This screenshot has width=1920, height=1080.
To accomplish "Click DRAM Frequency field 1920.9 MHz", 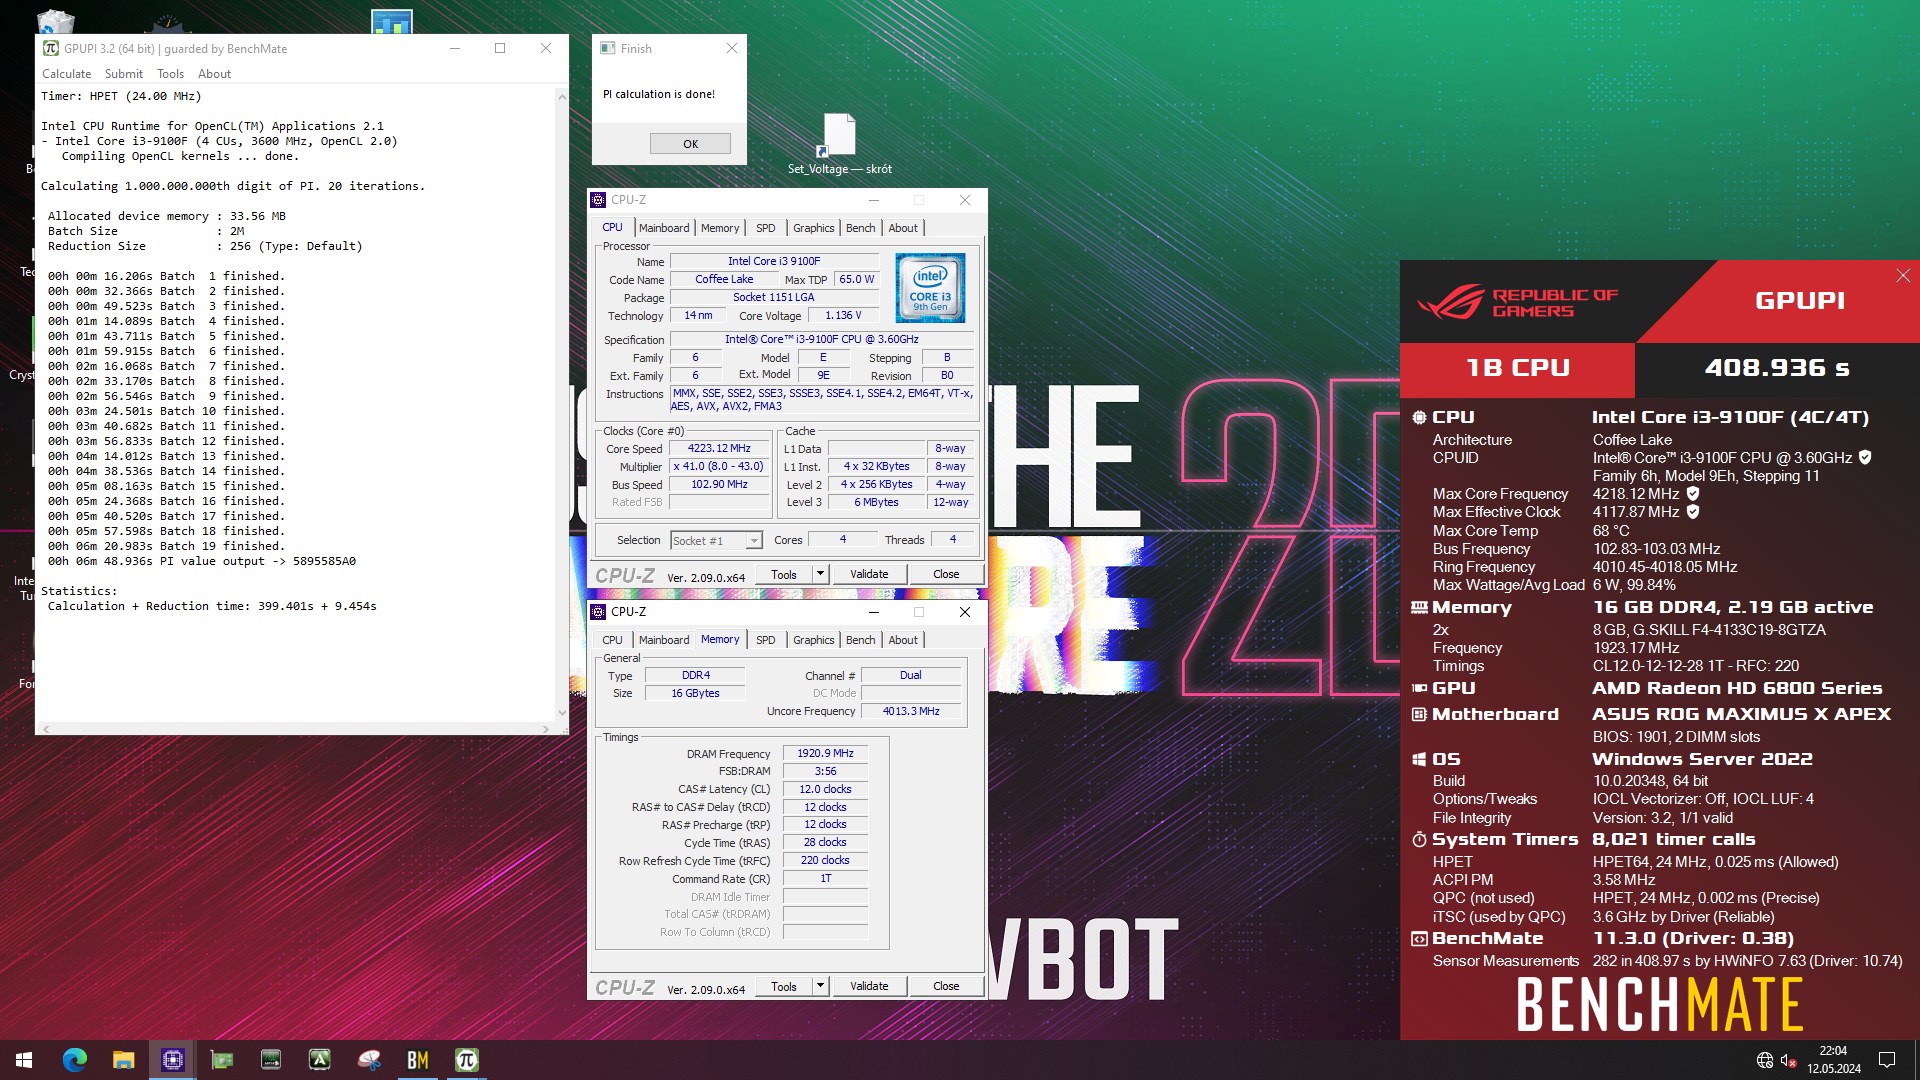I will coord(825,754).
